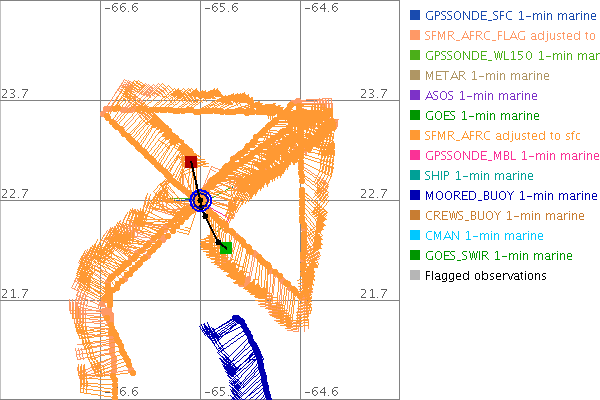This screenshot has width=600, height=400.
Task: Click the METAR tan legend swatch
Action: coord(415,76)
